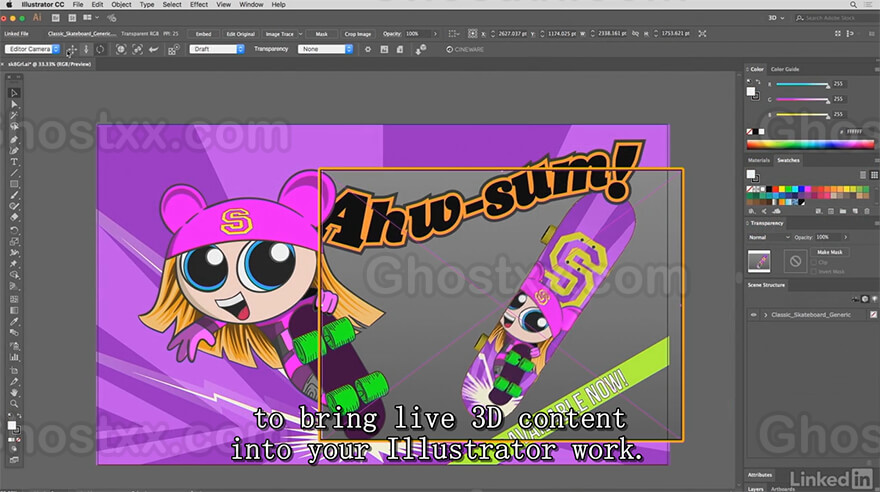Open the Effect menu
This screenshot has width=880, height=492.
click(x=199, y=4)
